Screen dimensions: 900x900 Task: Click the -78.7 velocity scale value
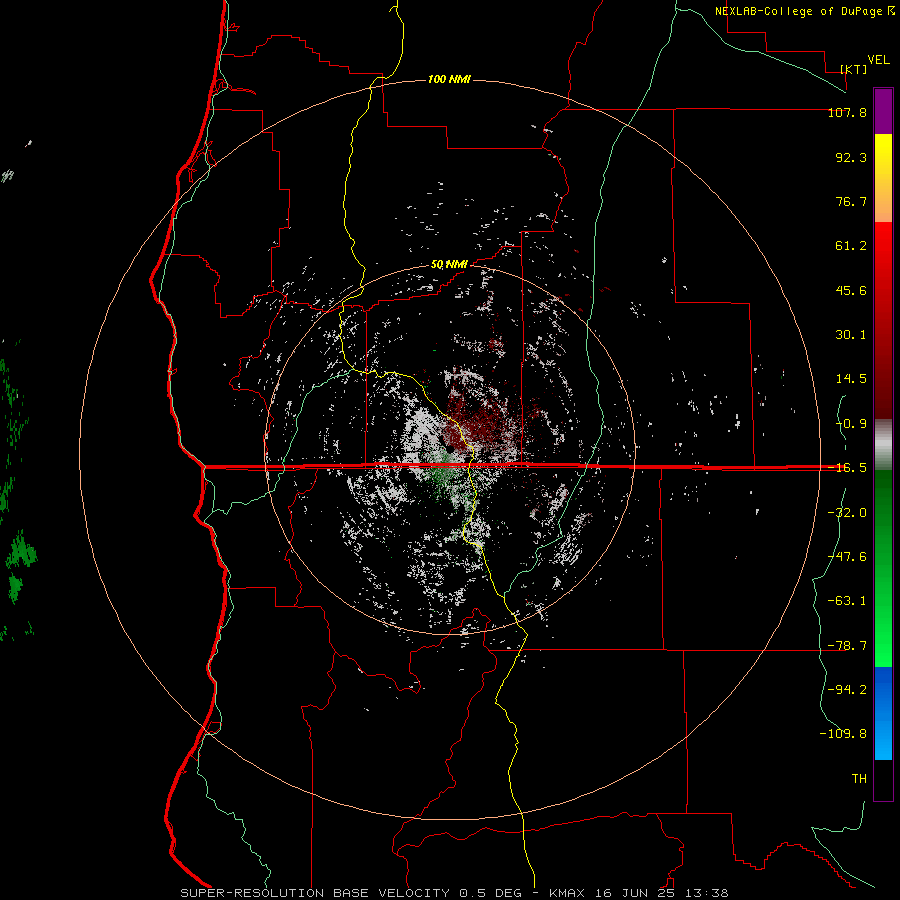(x=847, y=646)
